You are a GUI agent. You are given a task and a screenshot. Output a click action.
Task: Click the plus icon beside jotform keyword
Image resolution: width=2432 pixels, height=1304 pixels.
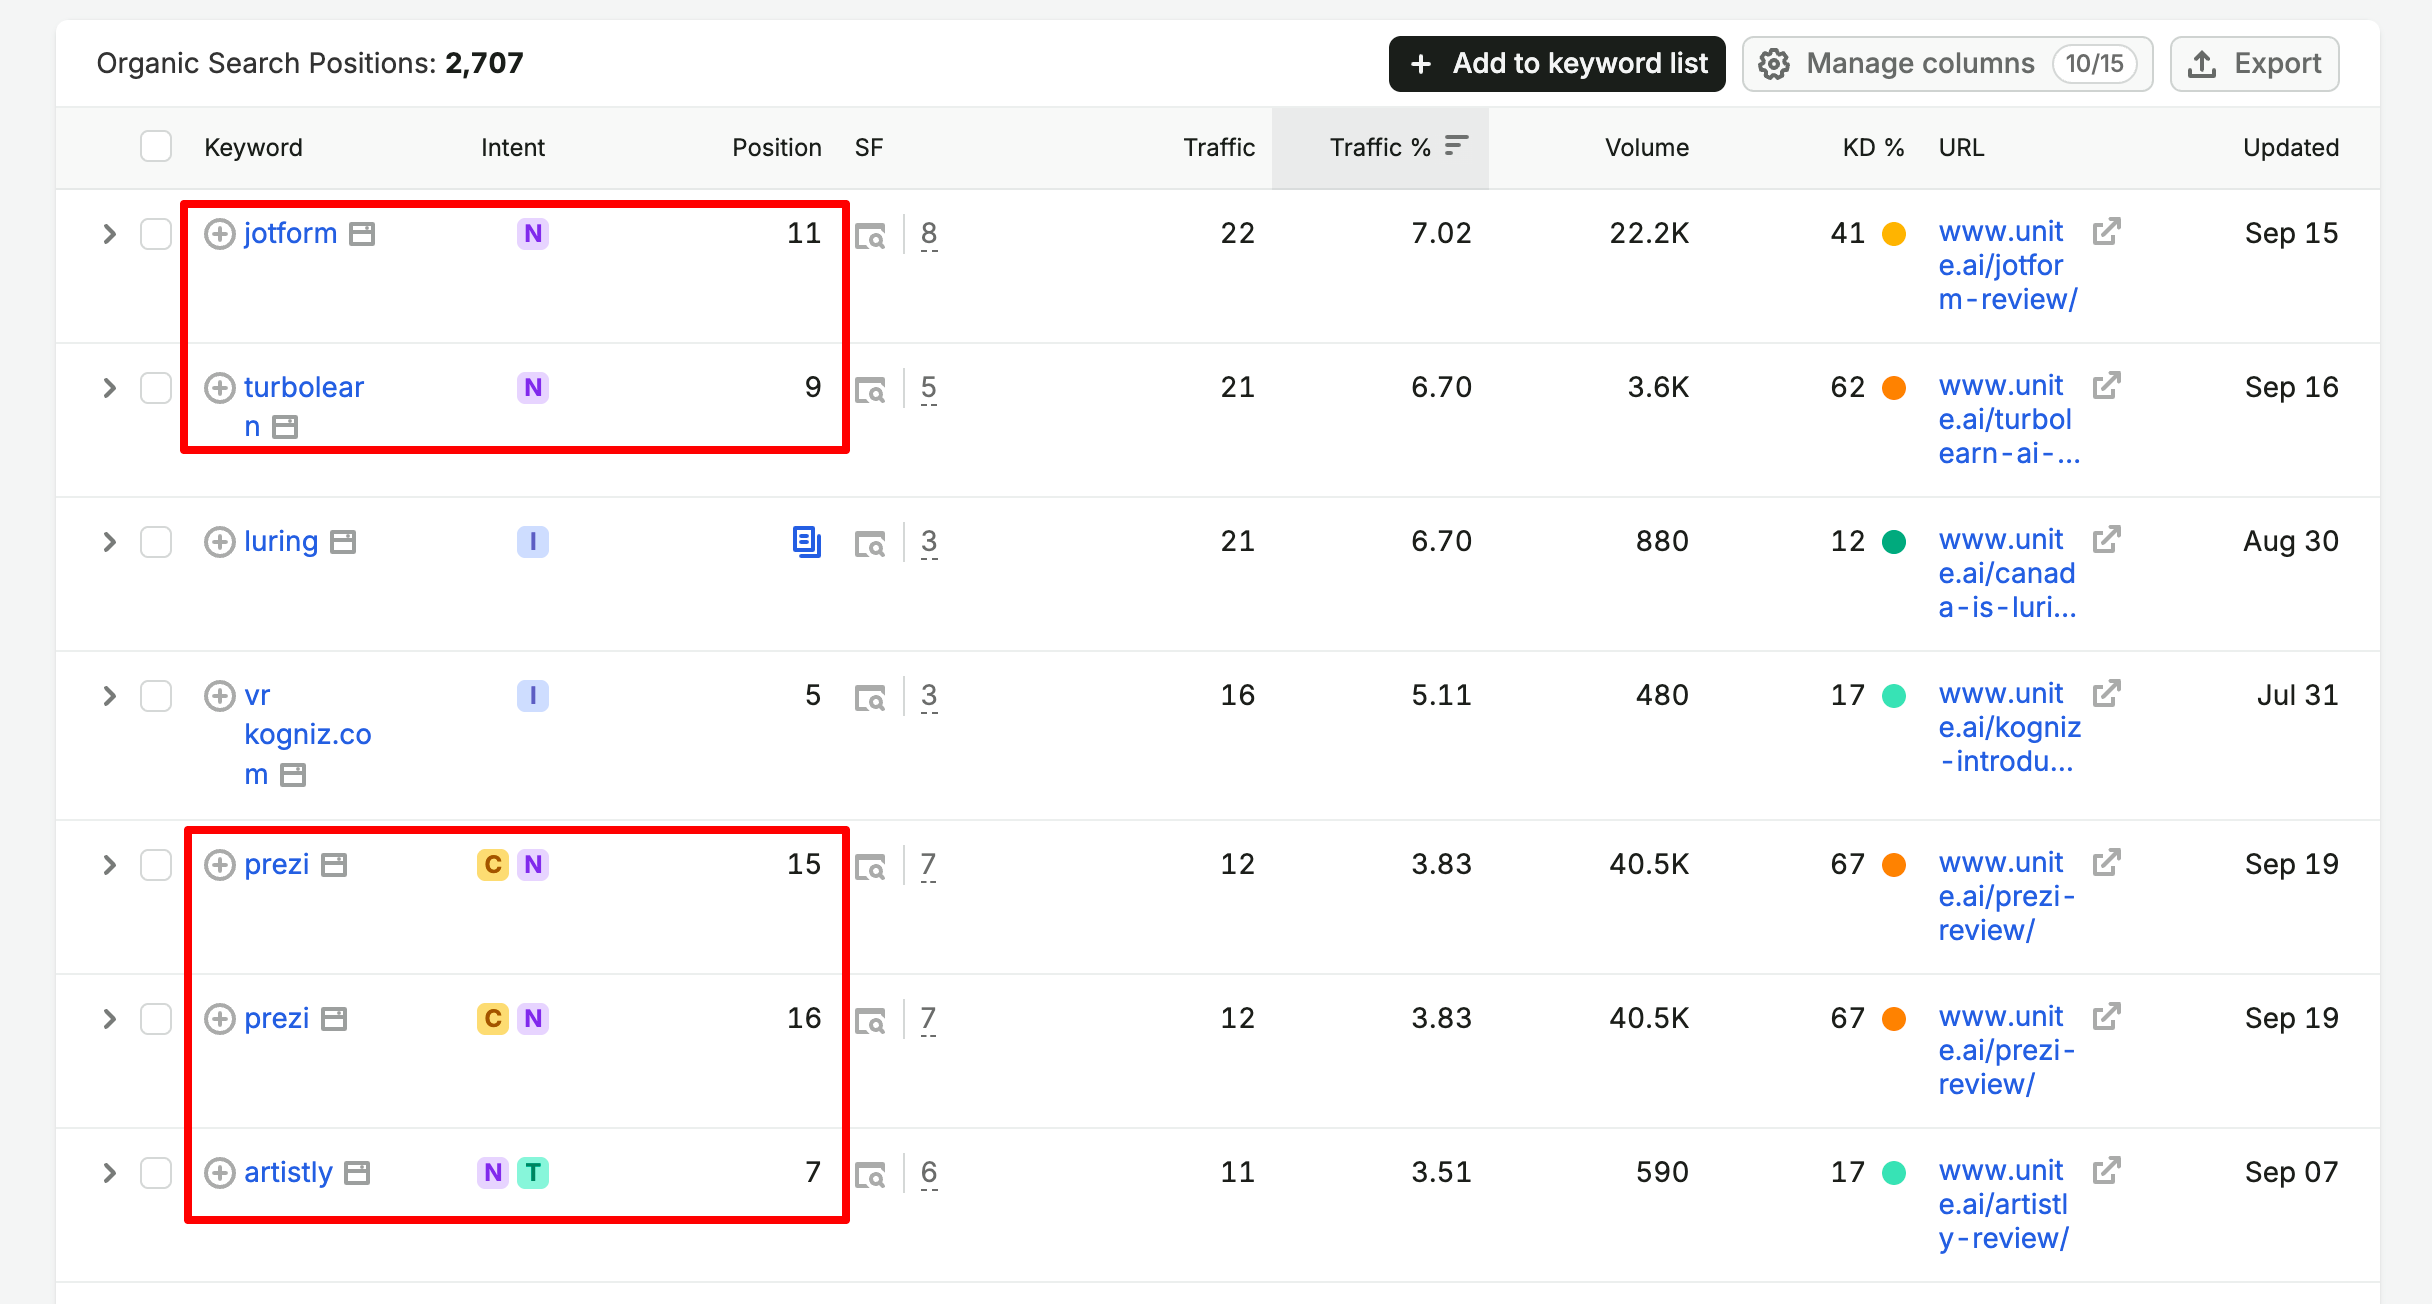coord(219,234)
